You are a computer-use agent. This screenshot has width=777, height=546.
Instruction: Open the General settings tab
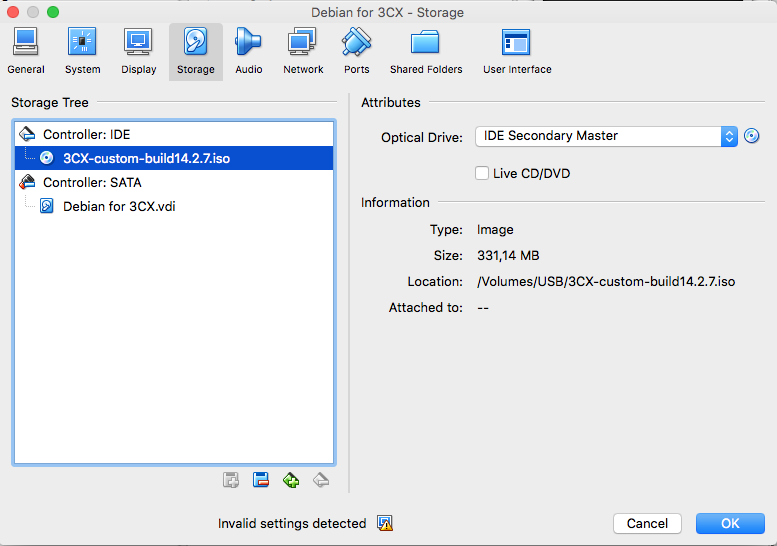pyautogui.click(x=26, y=52)
